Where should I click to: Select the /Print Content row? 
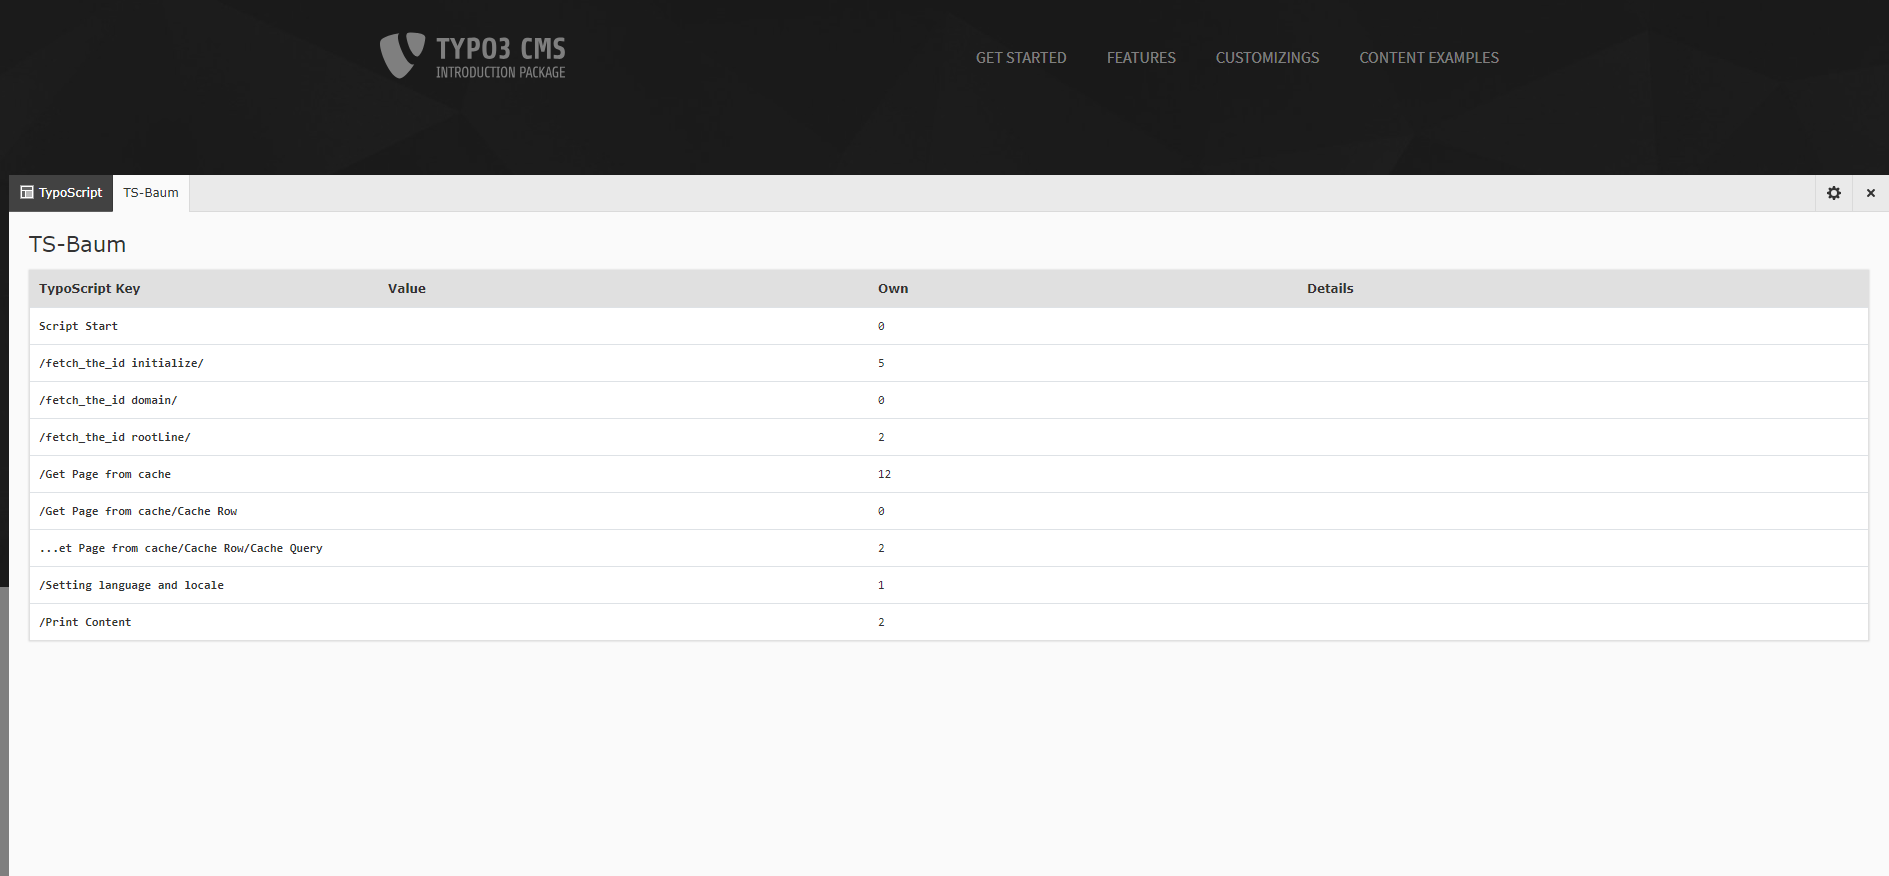[x=948, y=622]
